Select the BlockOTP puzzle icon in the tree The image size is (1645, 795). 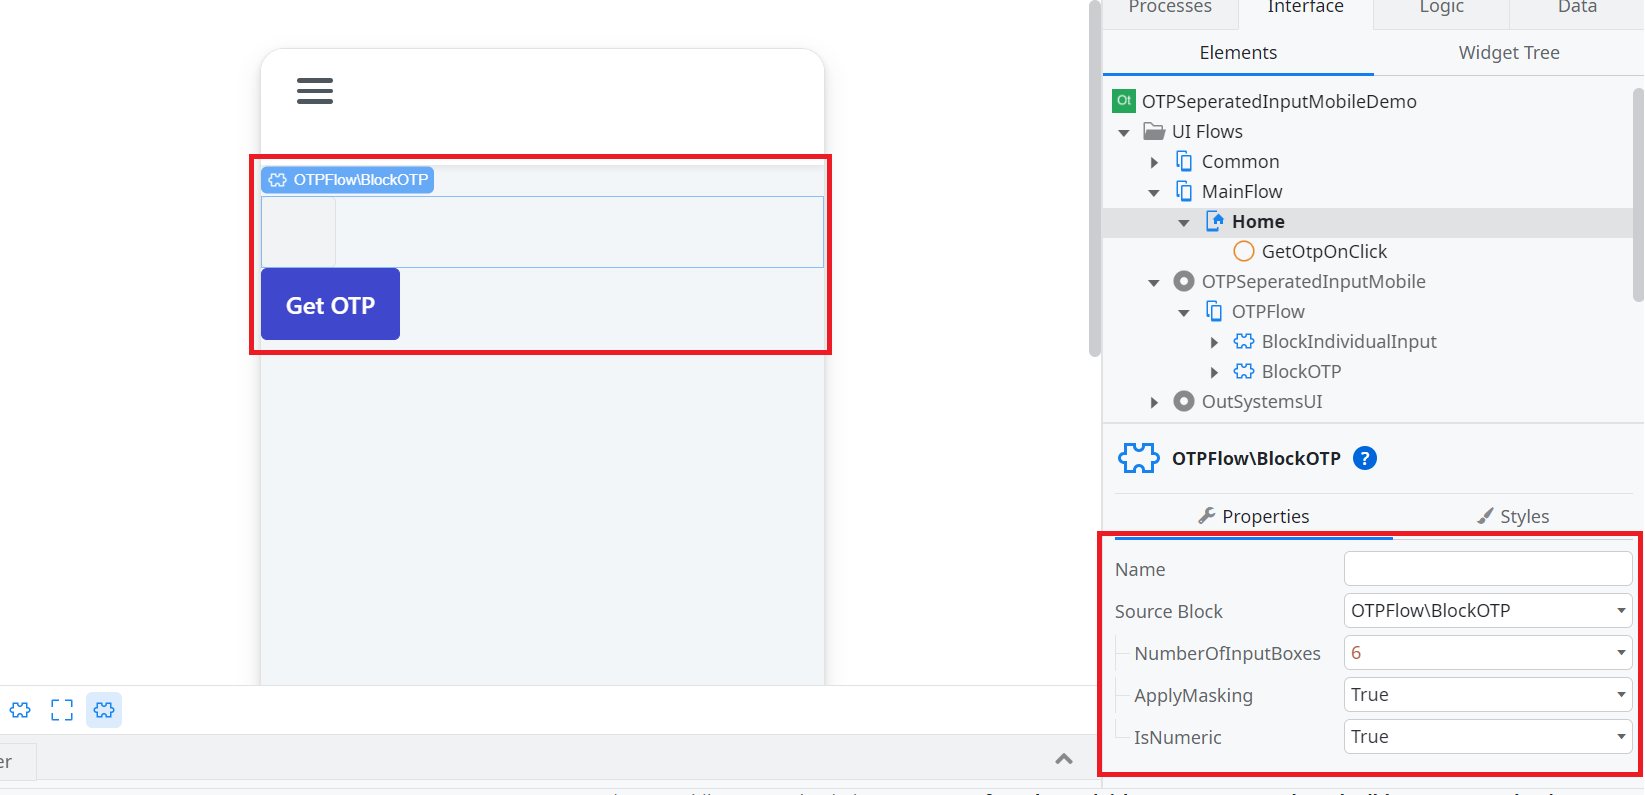1244,371
